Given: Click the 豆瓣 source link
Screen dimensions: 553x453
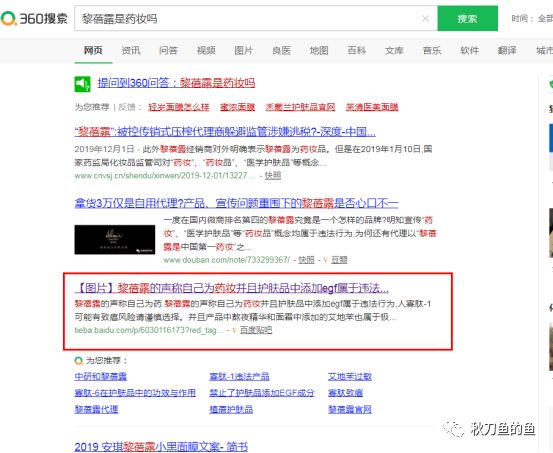Looking at the screenshot, I should (x=339, y=260).
